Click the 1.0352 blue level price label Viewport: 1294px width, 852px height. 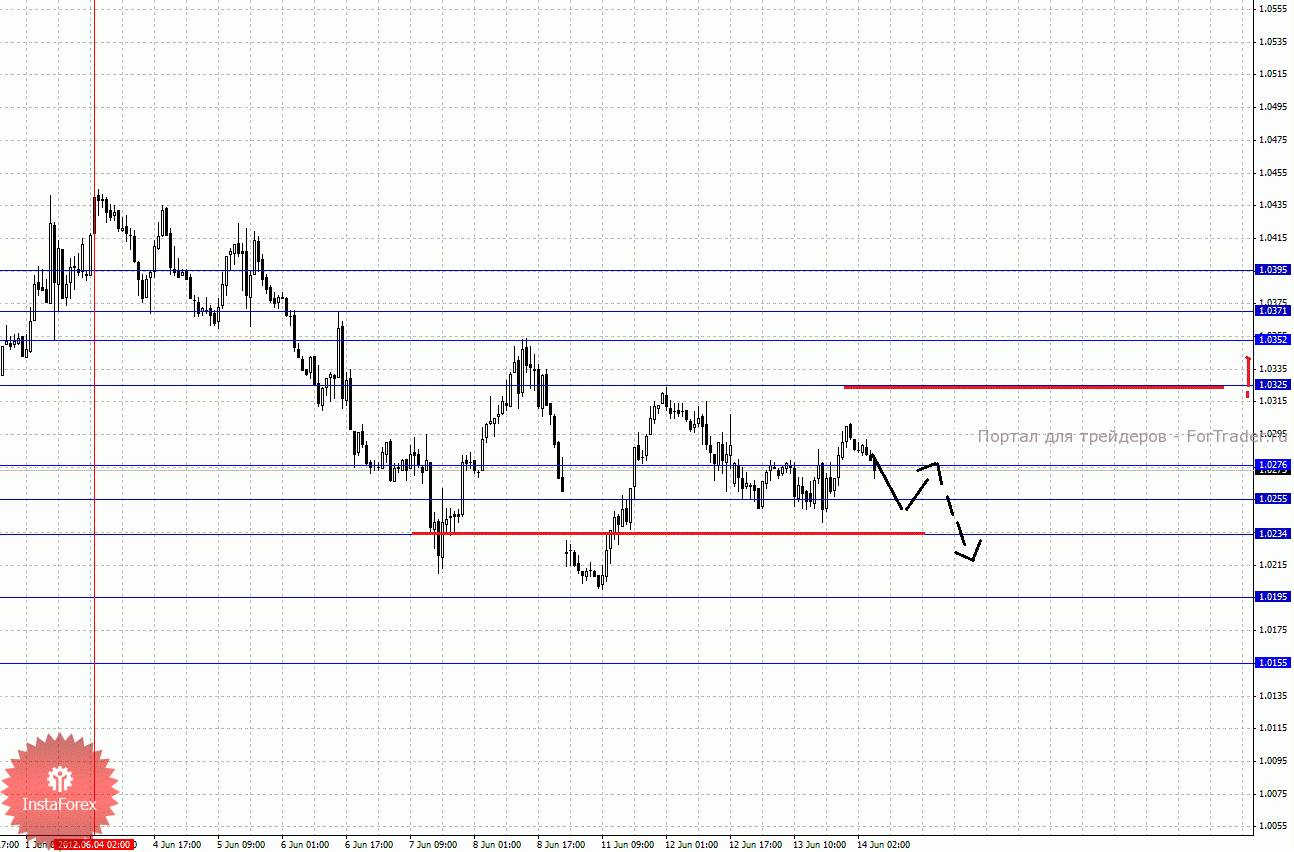(x=1274, y=340)
